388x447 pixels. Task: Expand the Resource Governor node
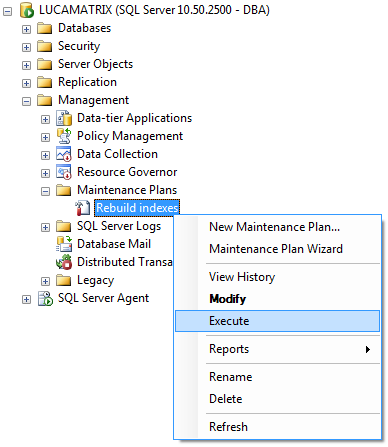45,173
